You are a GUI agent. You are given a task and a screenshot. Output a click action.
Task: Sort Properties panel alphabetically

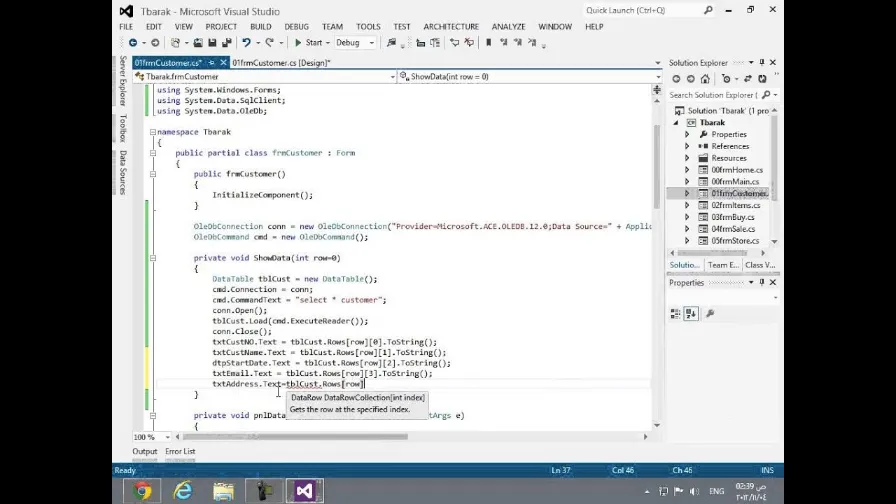tap(691, 313)
